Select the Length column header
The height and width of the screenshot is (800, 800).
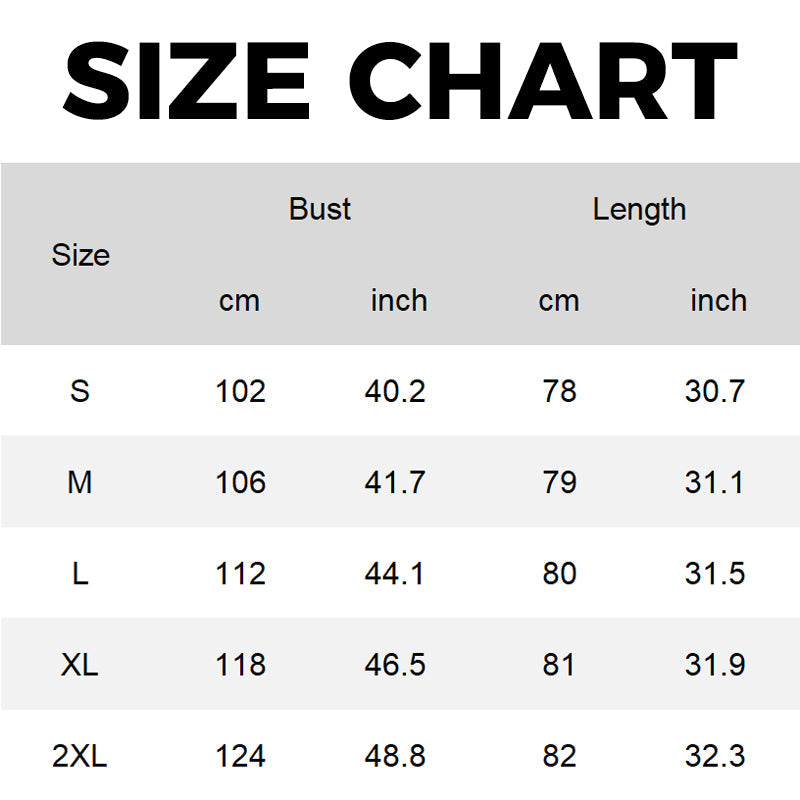pos(639,210)
